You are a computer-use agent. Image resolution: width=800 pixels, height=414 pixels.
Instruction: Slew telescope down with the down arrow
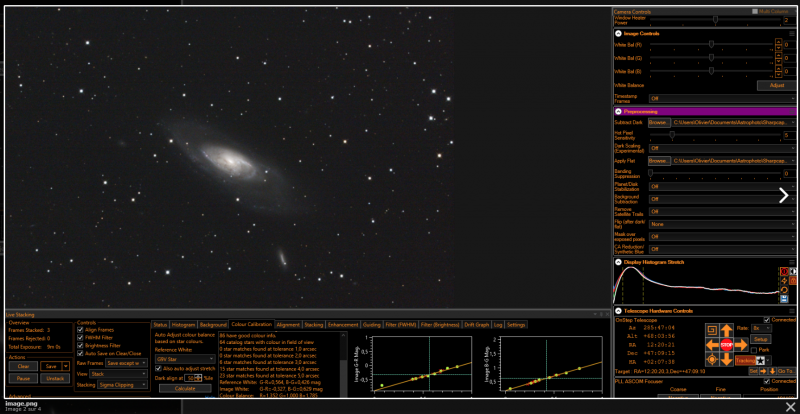(x=727, y=359)
